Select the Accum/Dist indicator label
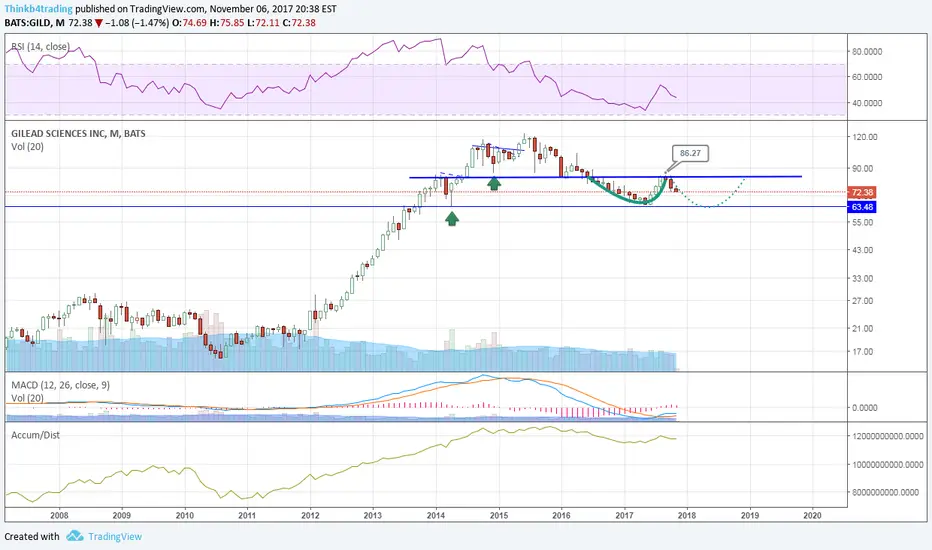 (x=36, y=435)
